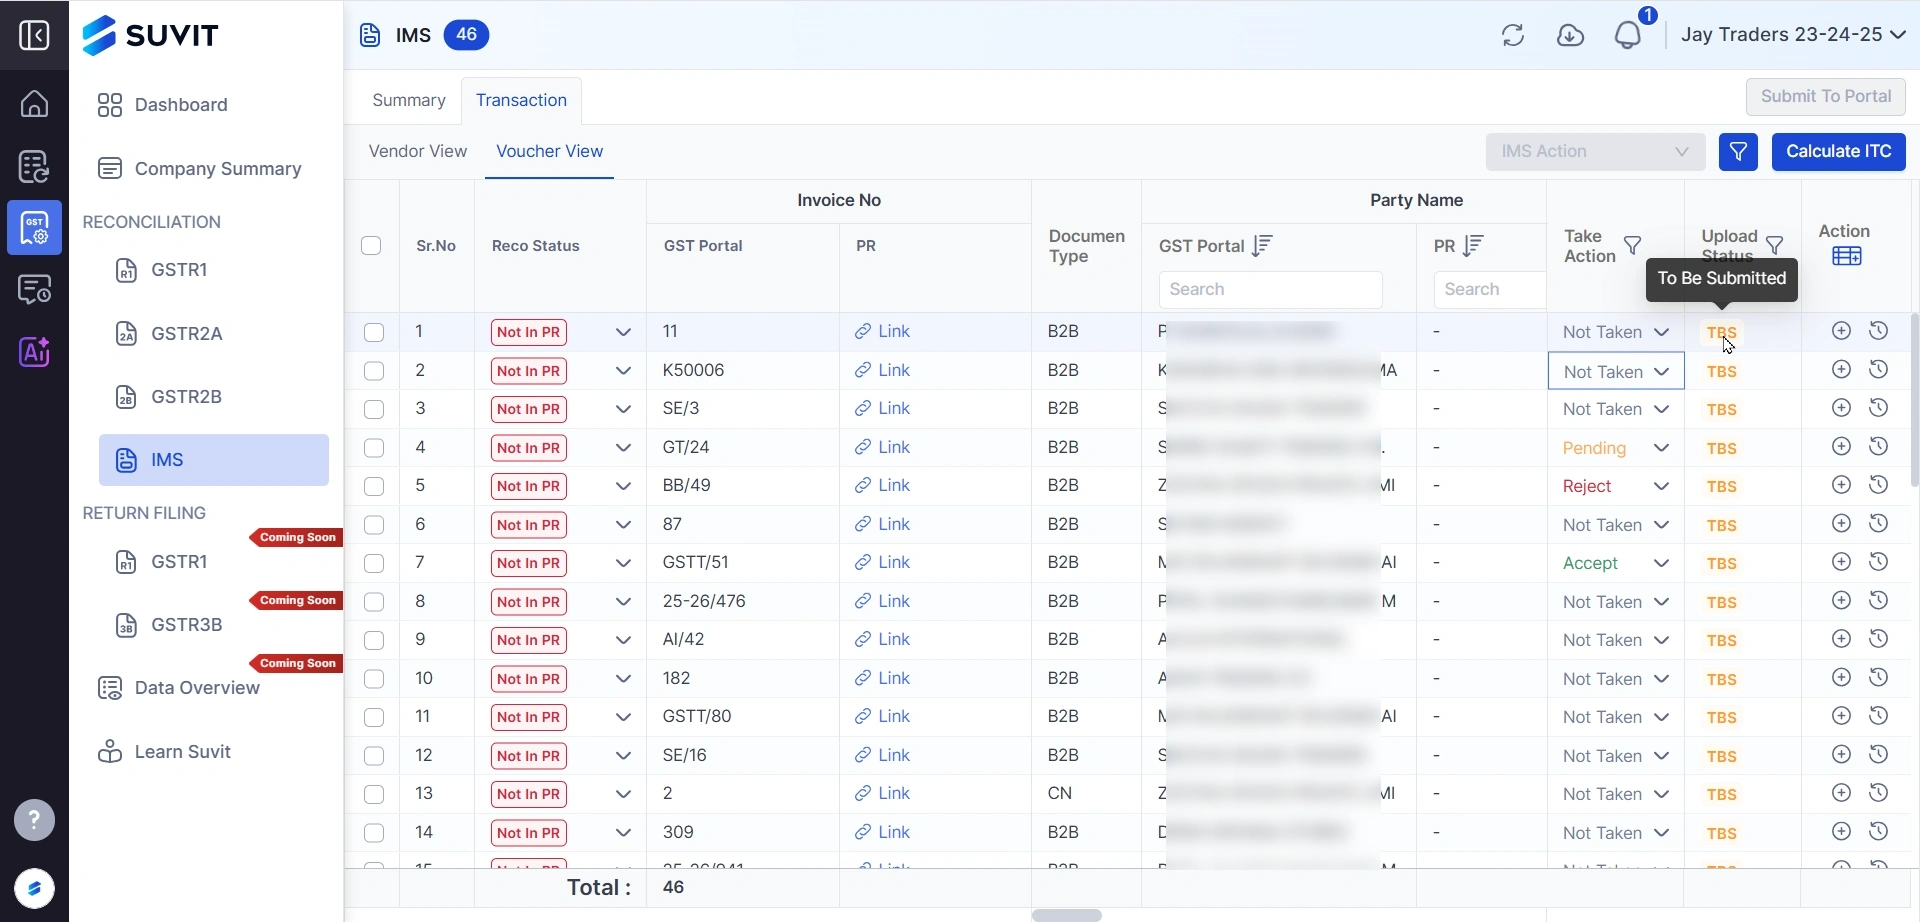The height and width of the screenshot is (922, 1920).
Task: Select the Transaction tab
Action: 521,100
